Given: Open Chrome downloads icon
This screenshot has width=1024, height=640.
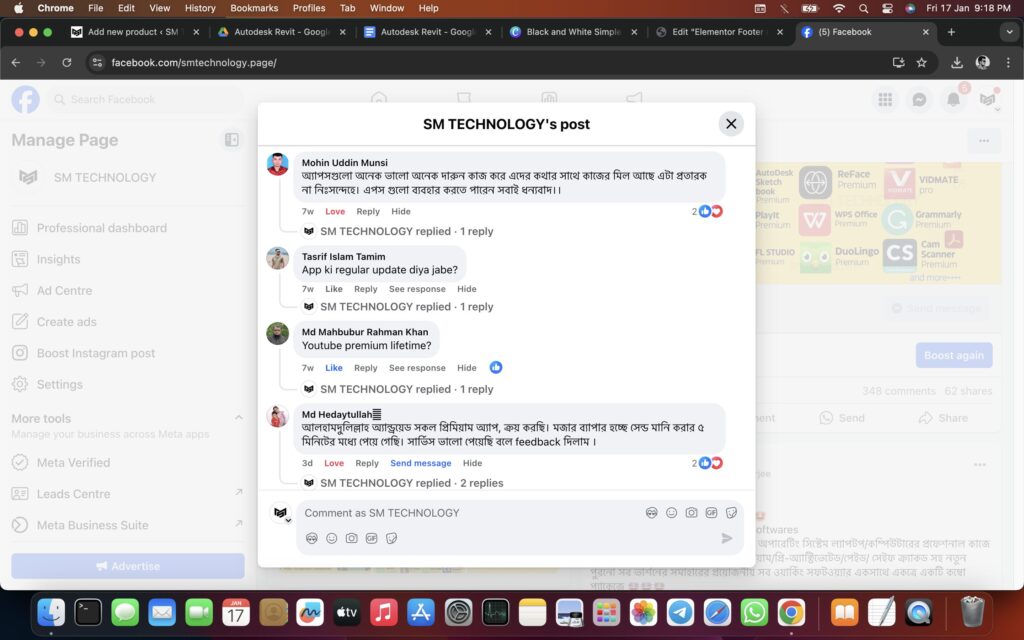Looking at the screenshot, I should 957,62.
